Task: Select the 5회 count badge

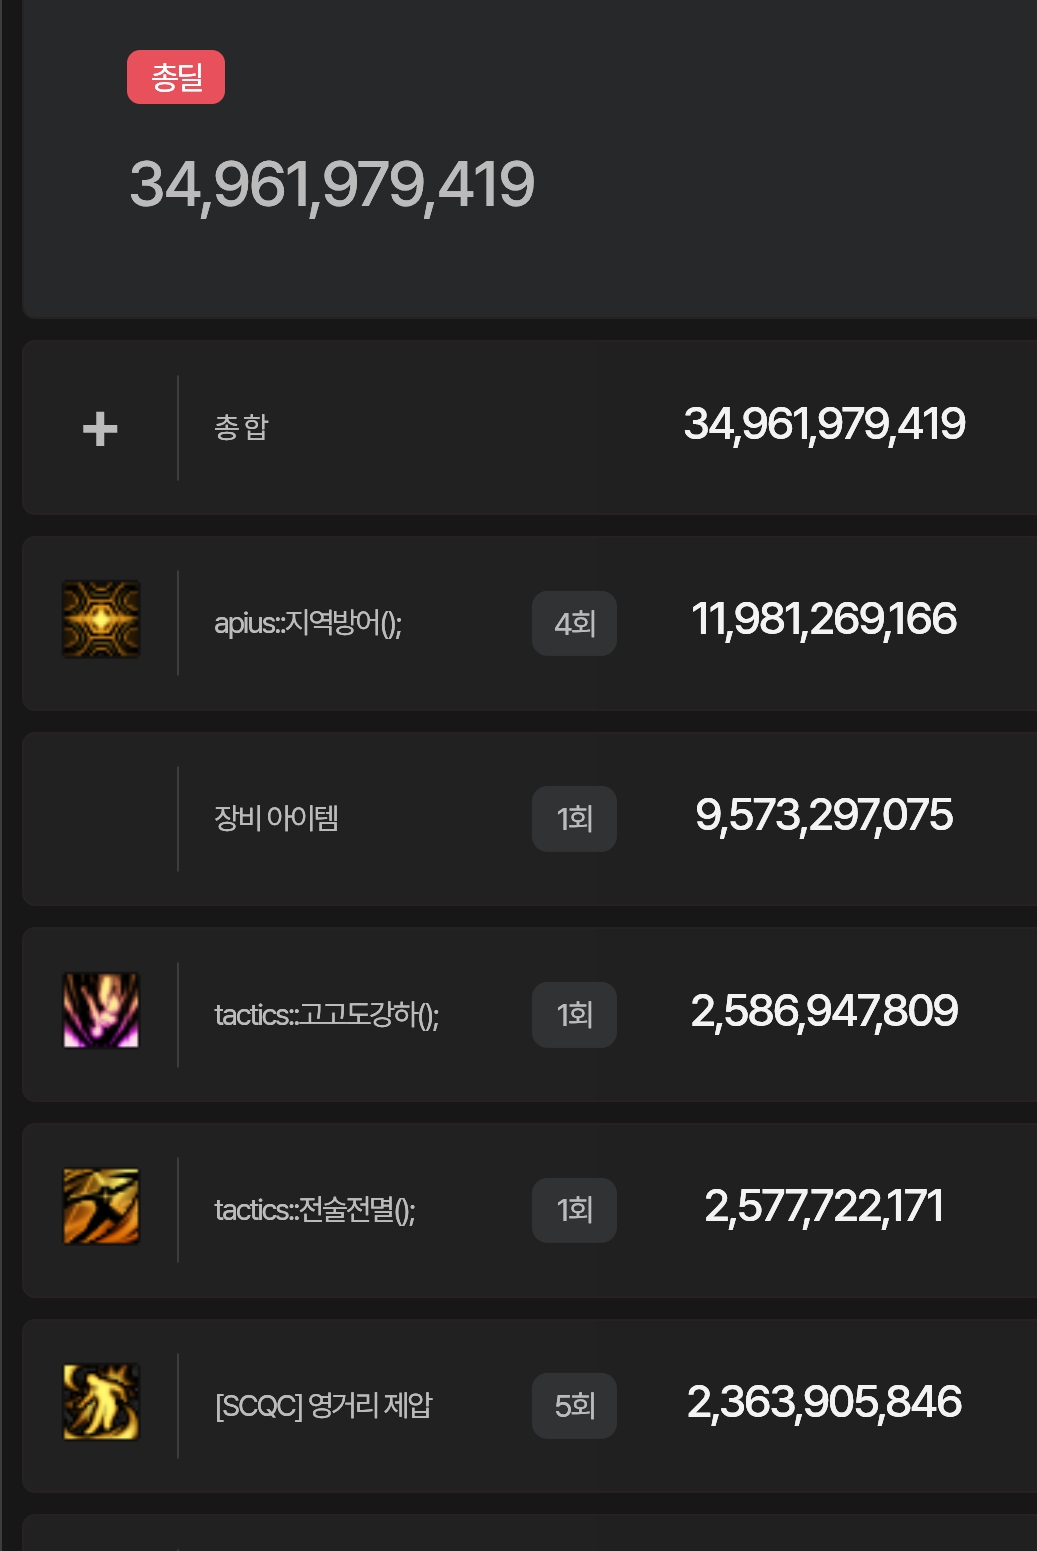Action: (574, 1406)
